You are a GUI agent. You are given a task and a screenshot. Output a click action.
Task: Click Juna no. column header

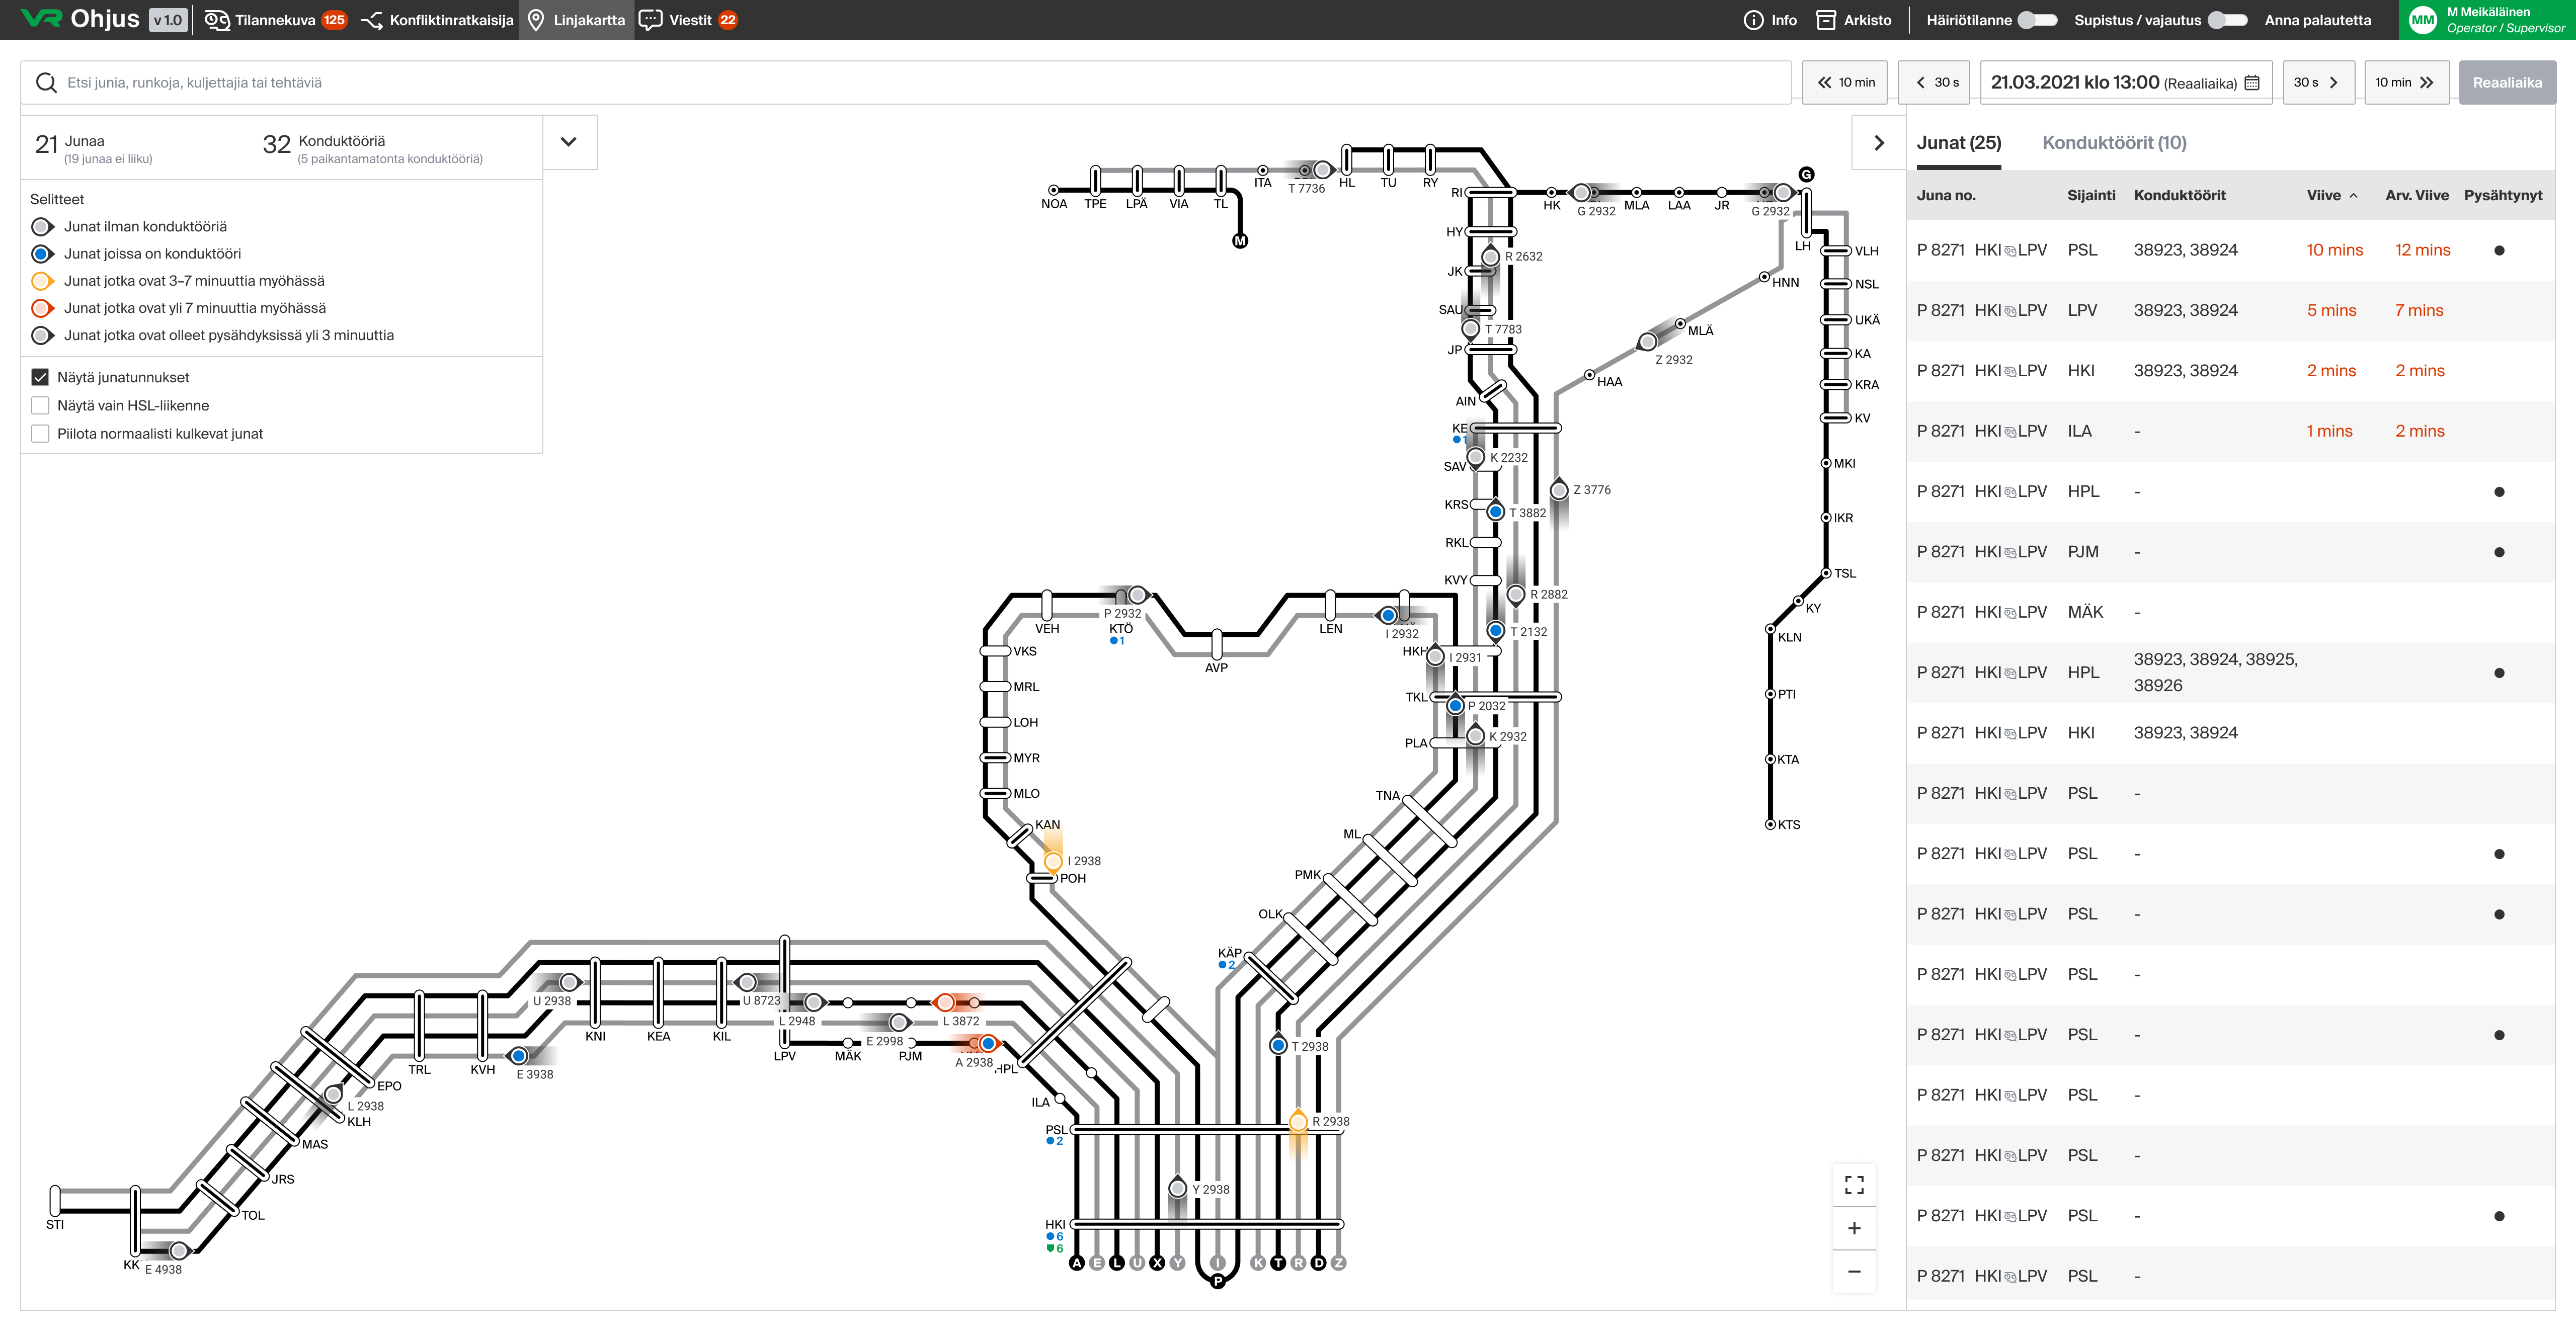1946,195
